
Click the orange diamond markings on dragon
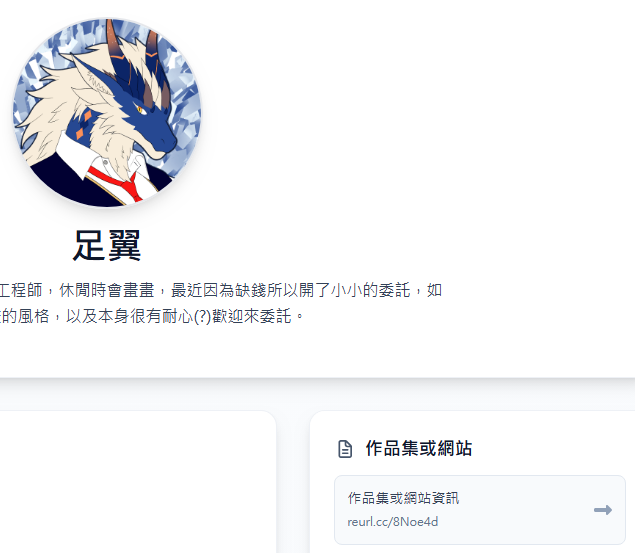pyautogui.click(x=85, y=123)
